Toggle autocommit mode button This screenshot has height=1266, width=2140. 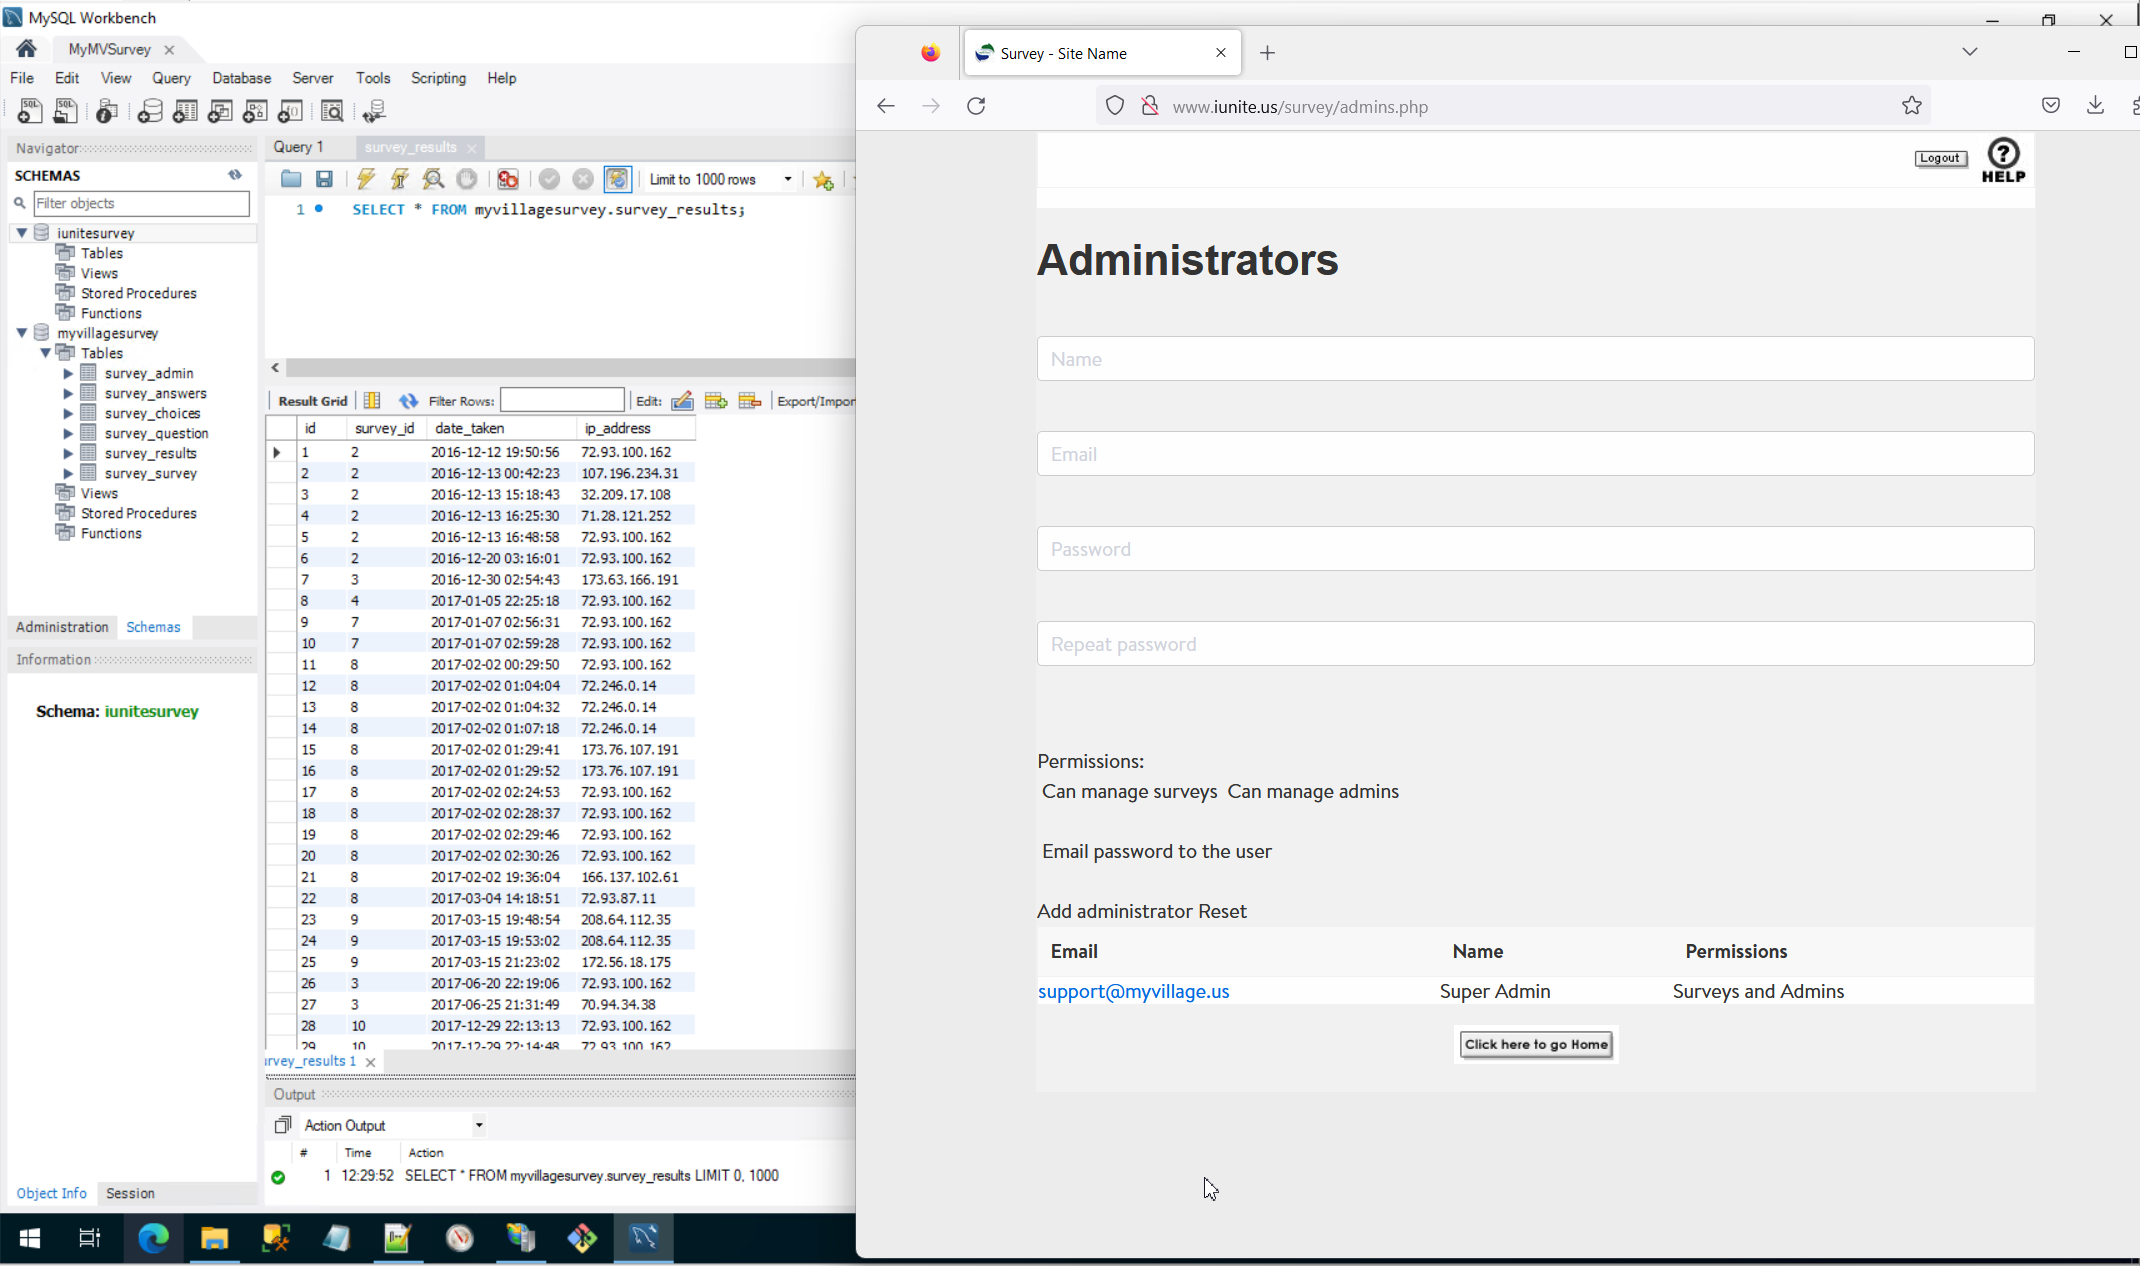click(x=617, y=179)
